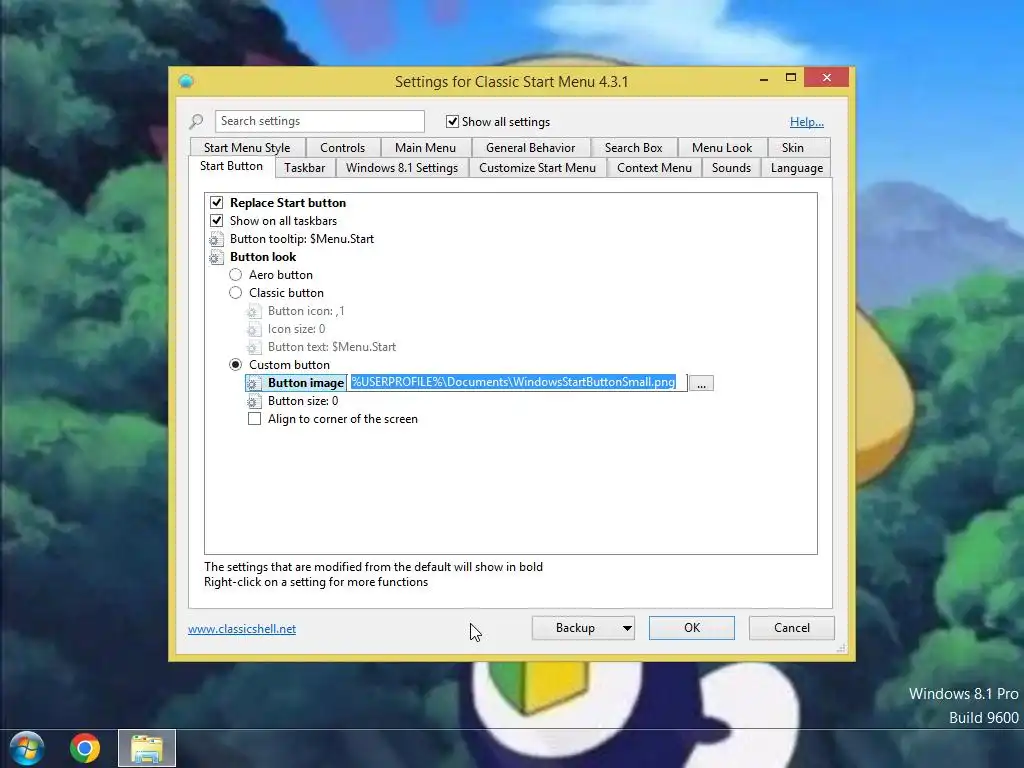Open File Explorer from the taskbar
The width and height of the screenshot is (1024, 768).
(147, 748)
